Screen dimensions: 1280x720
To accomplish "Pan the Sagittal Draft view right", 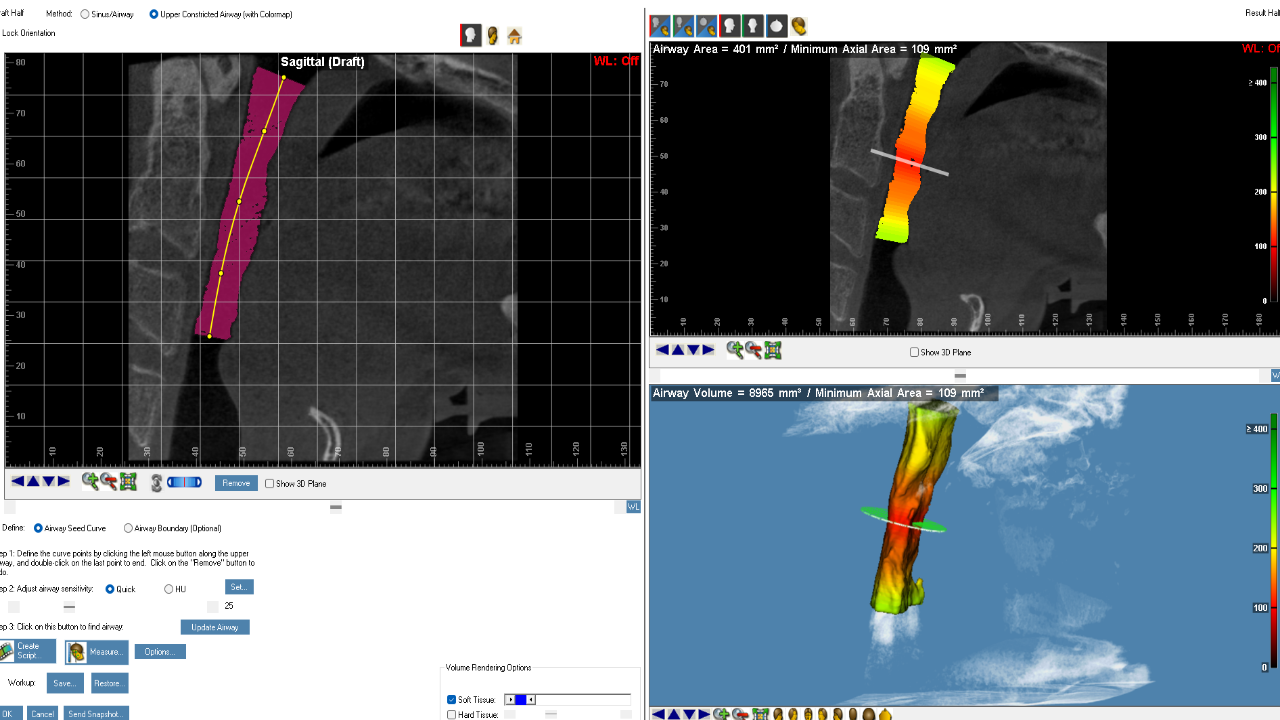I will click(64, 482).
